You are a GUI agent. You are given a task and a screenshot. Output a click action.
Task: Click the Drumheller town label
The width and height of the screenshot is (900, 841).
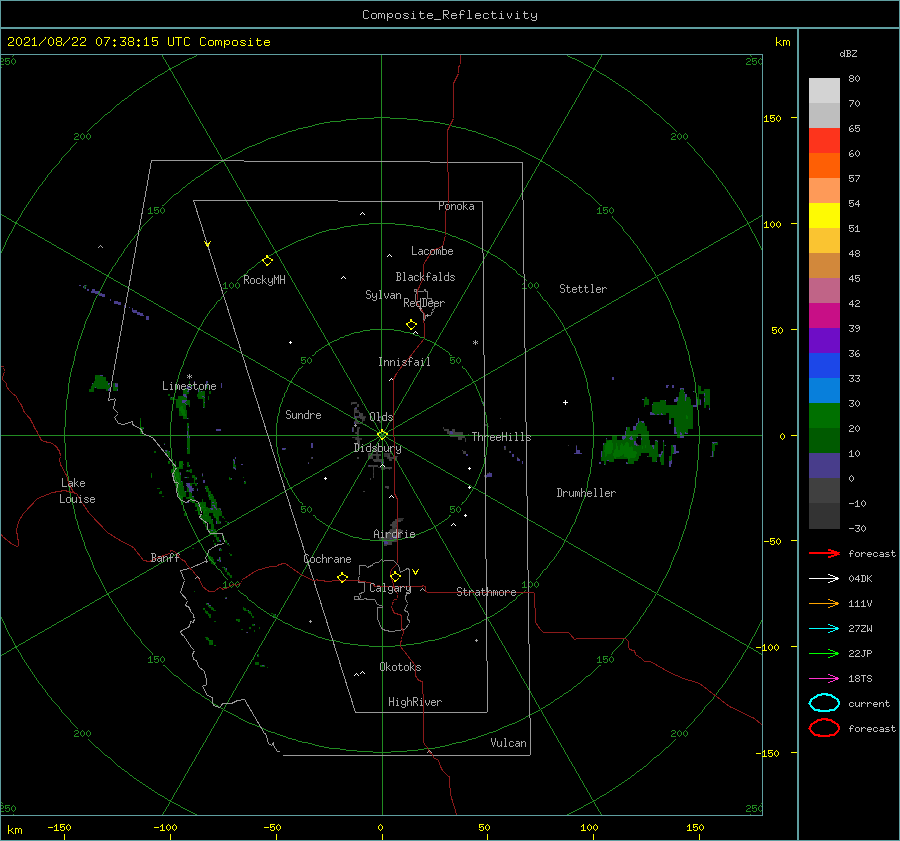[x=586, y=493]
